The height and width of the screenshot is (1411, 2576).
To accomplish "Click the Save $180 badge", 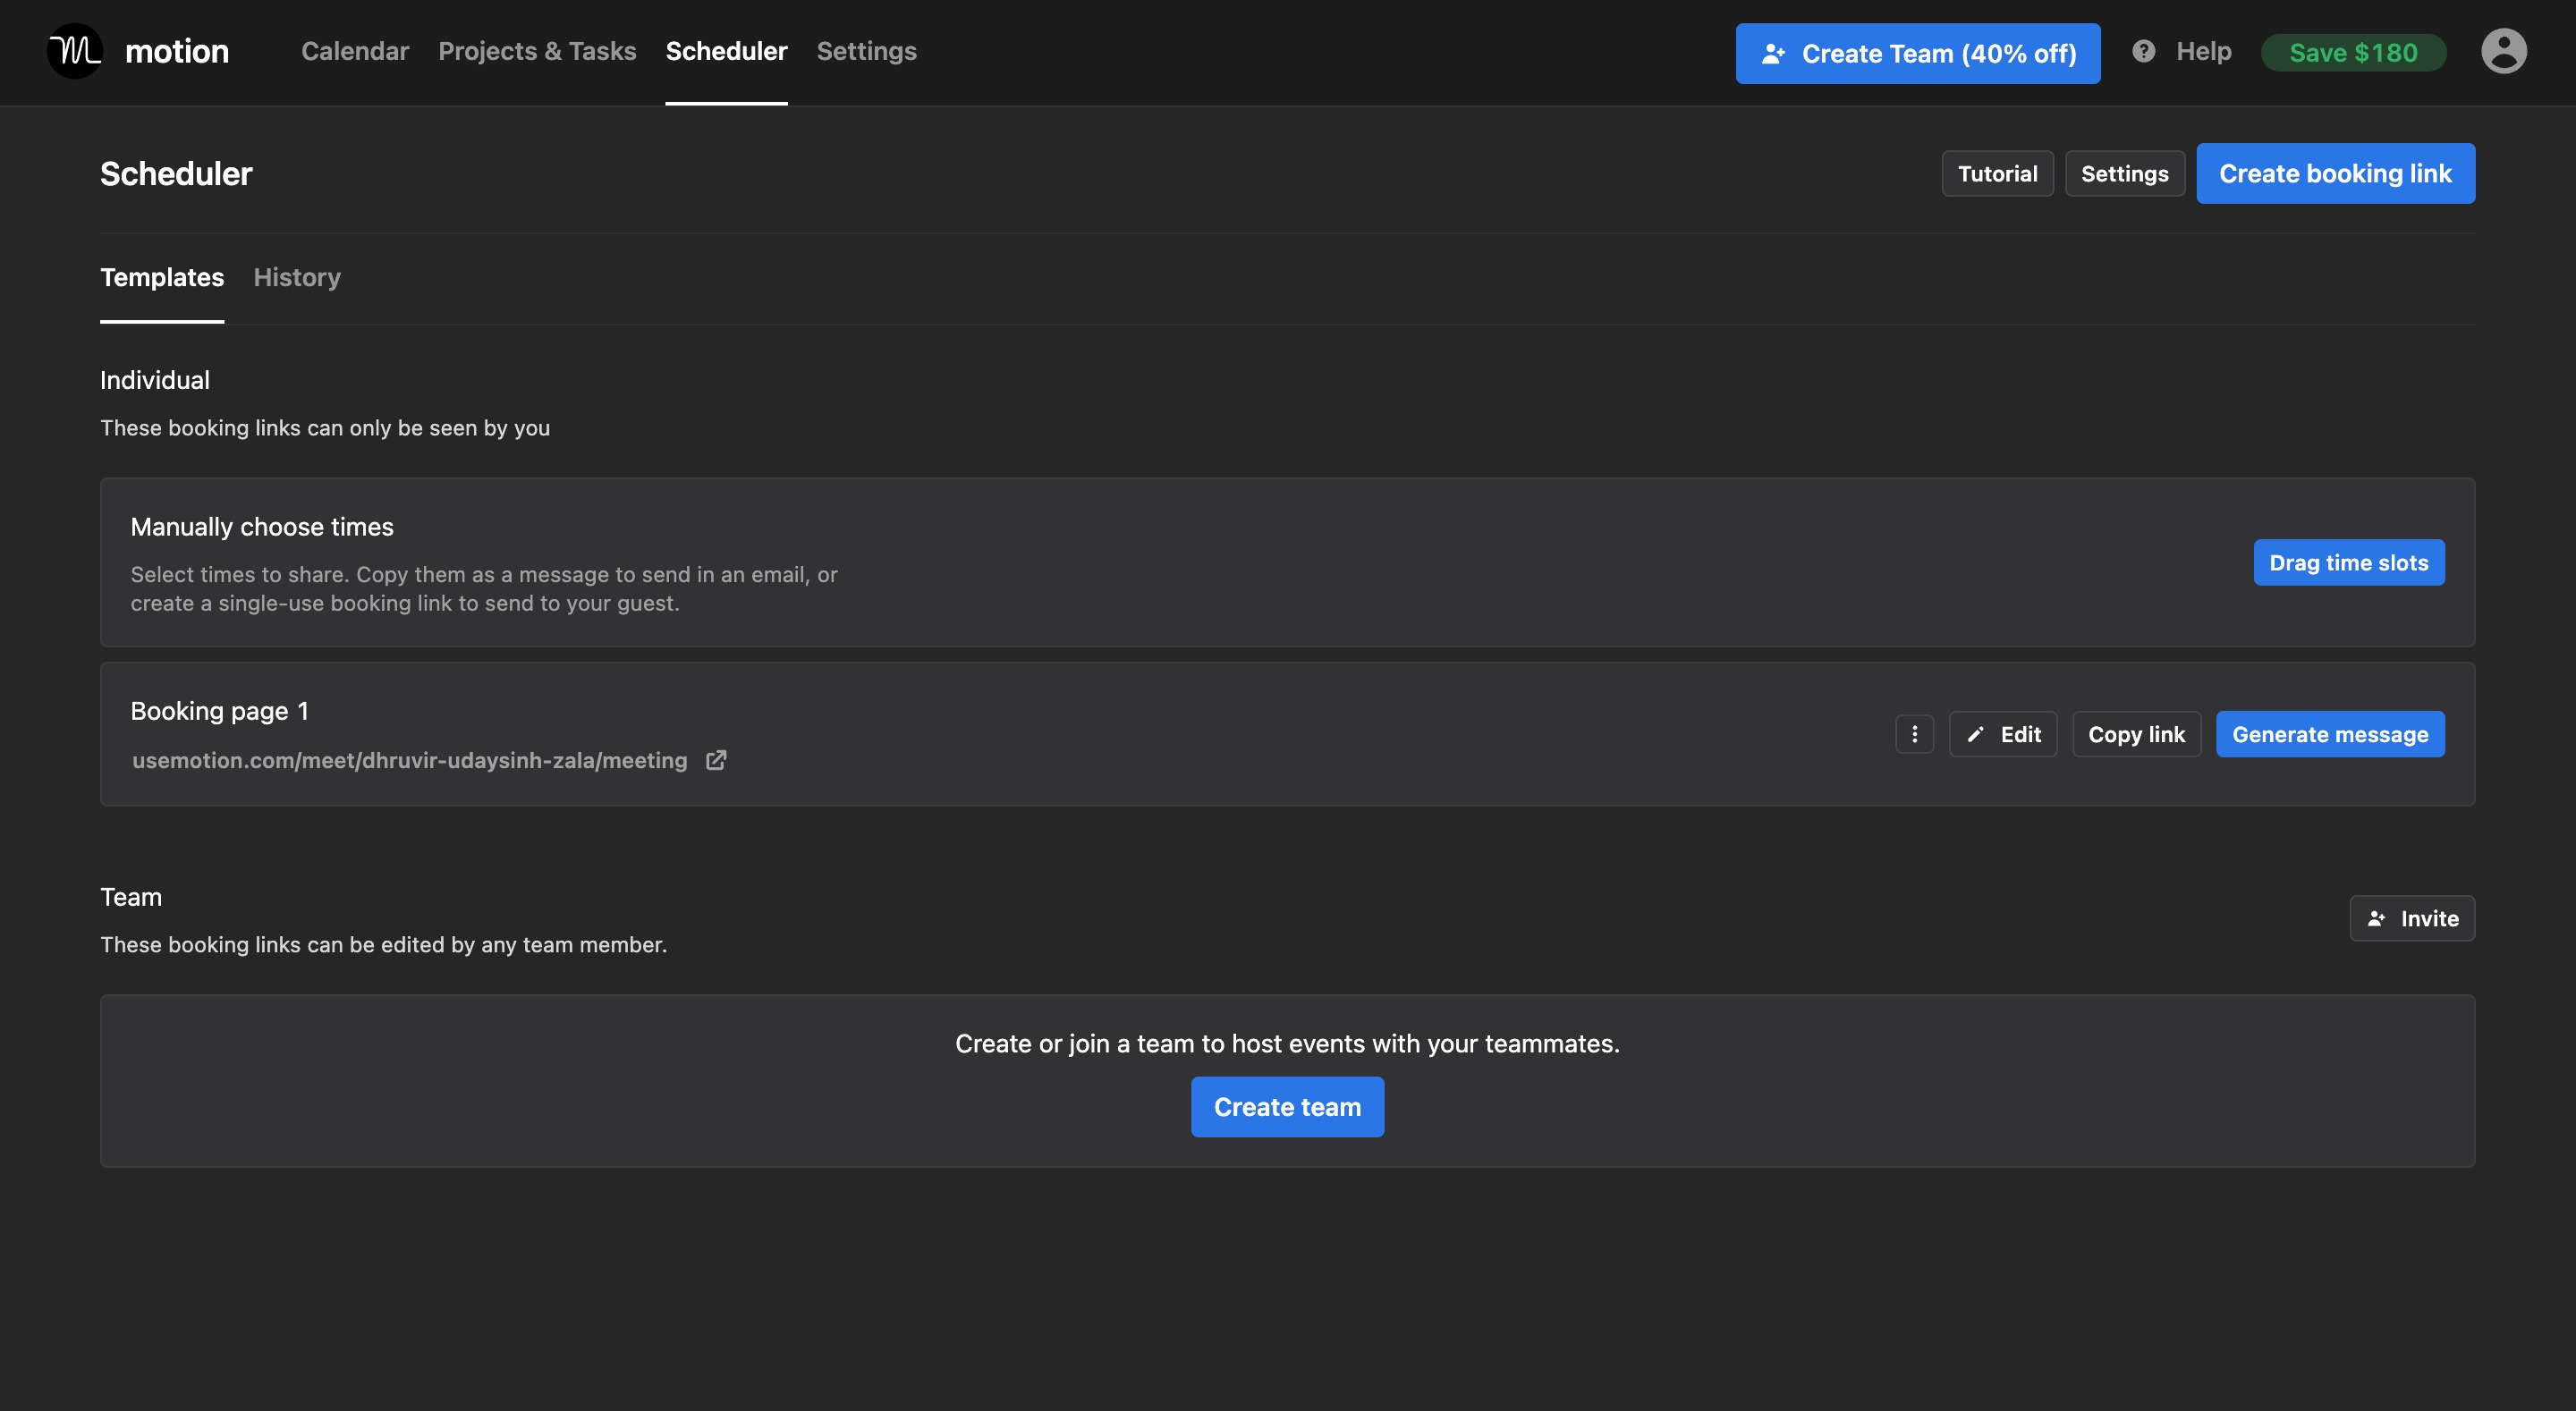I will [2353, 53].
